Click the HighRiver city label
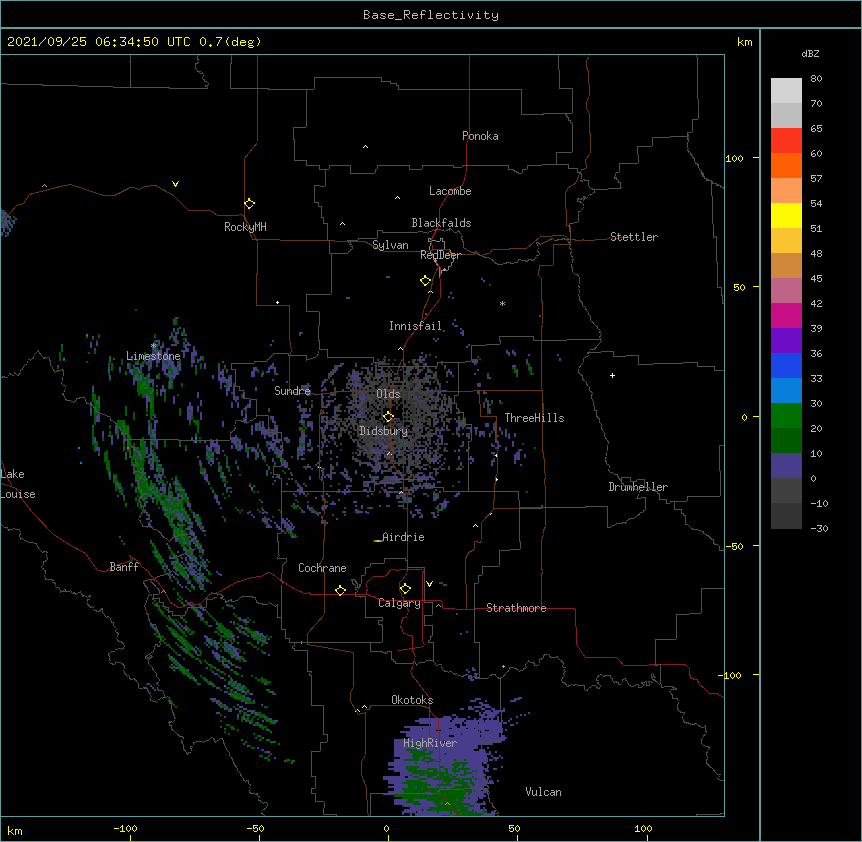Viewport: 862px width, 842px height. coord(430,743)
